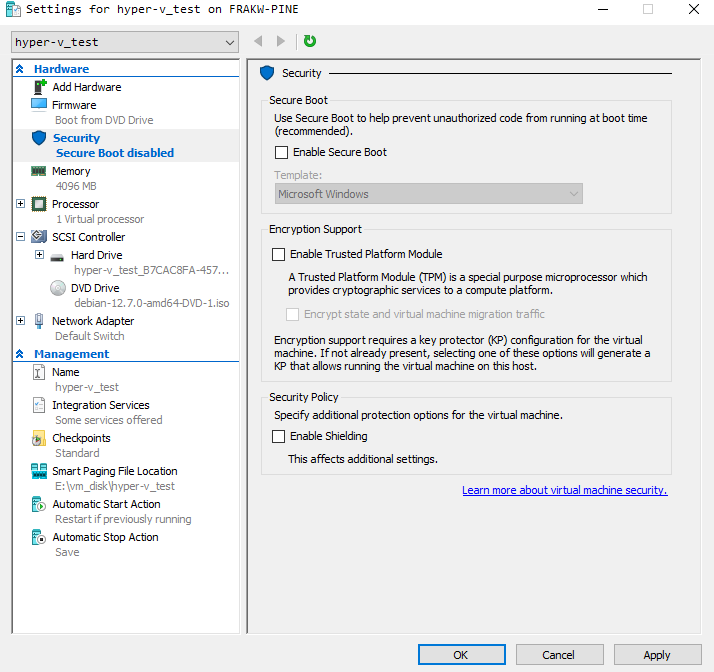
Task: Open the hyper-v_test virtual machine dropdown
Action: (x=125, y=42)
